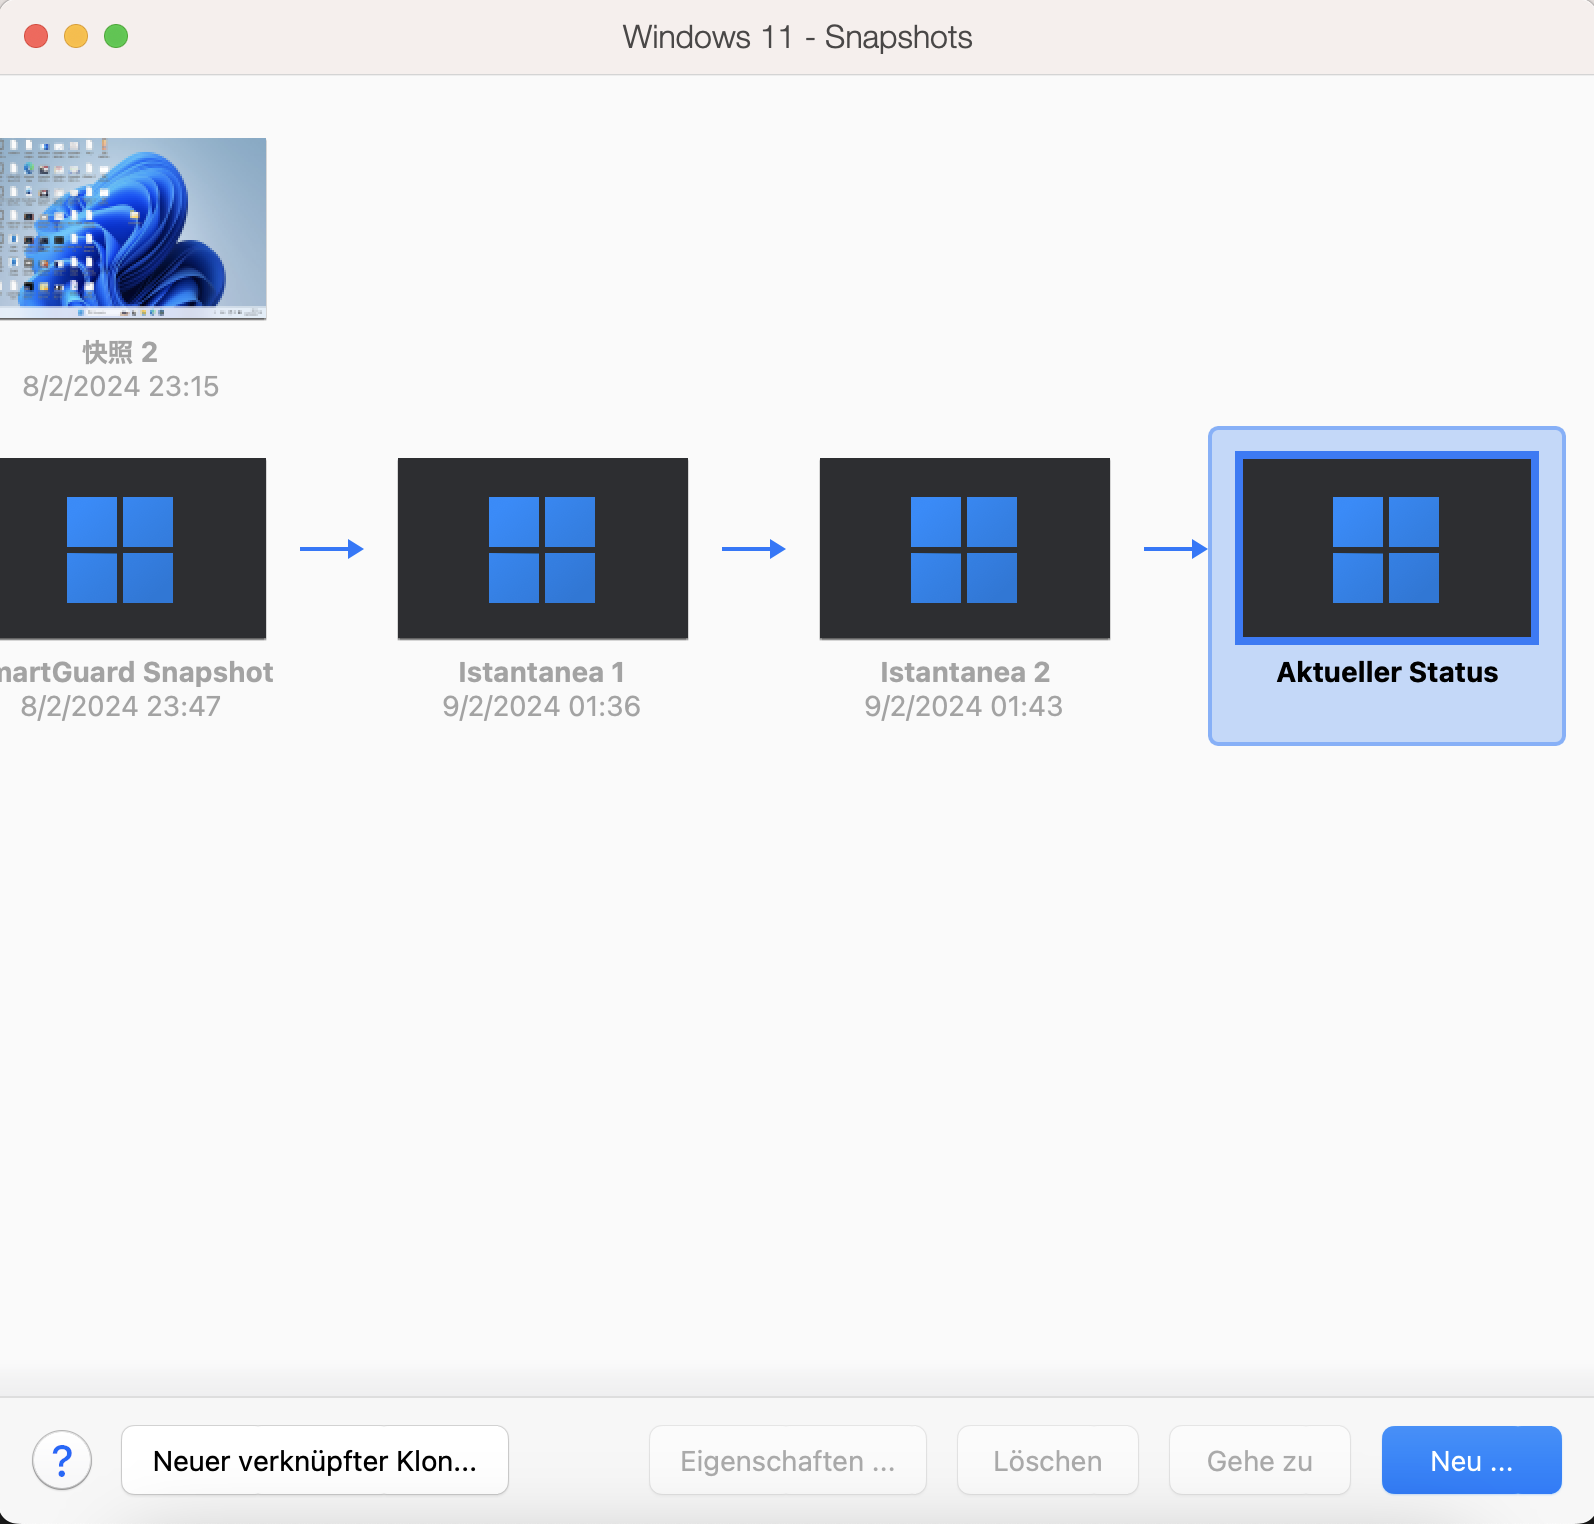Click the Istantanea 1 name label
This screenshot has height=1524, width=1594.
pyautogui.click(x=541, y=672)
